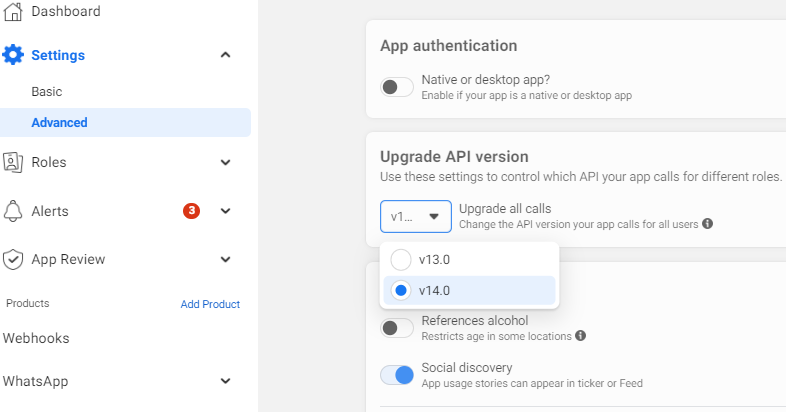Click the Dashboard home icon
This screenshot has width=786, height=412.
pos(13,12)
